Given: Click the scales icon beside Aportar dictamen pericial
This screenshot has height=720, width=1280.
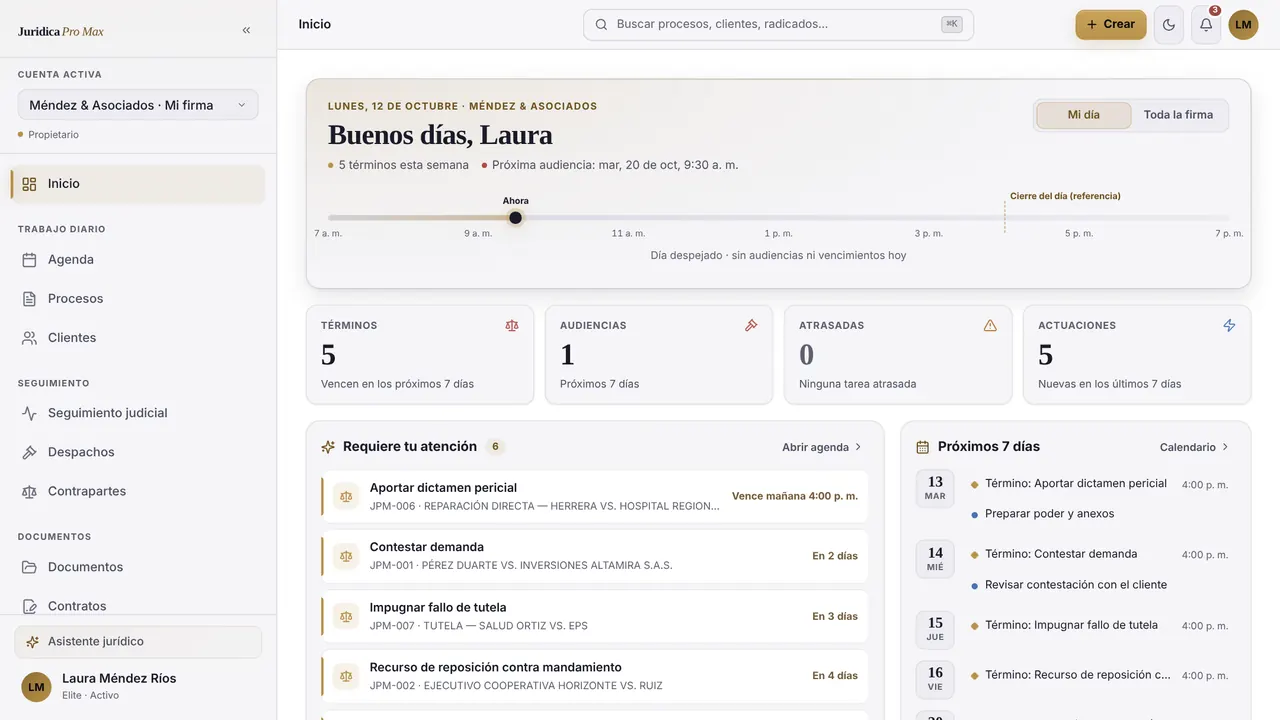Looking at the screenshot, I should (346, 496).
